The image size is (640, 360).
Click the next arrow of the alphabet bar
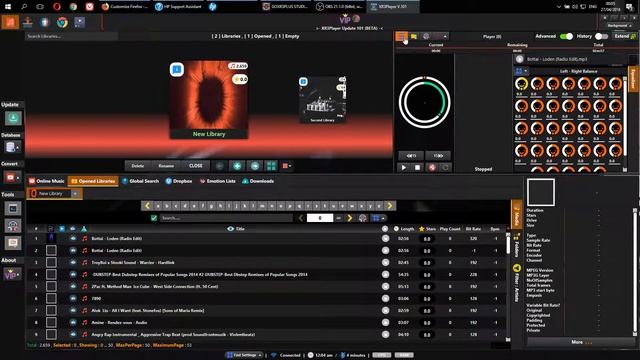tap(389, 206)
